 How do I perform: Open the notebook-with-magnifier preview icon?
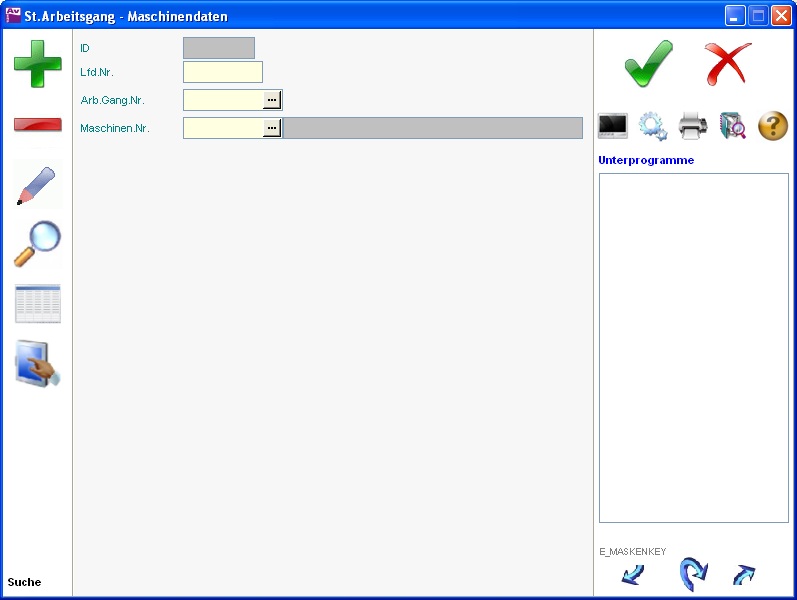tap(733, 126)
